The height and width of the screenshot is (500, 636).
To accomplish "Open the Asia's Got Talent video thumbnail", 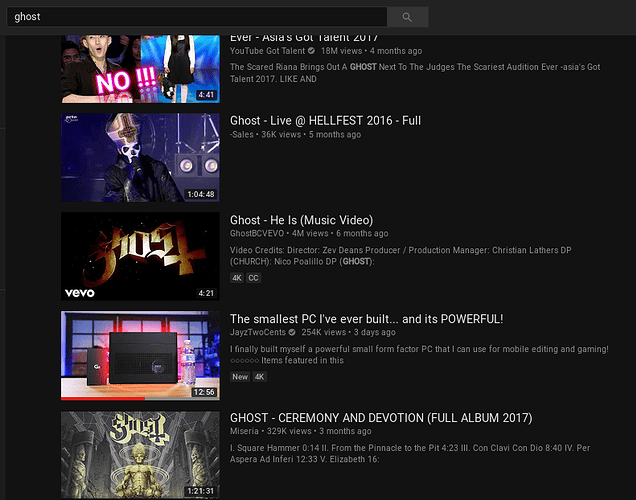I will 140,69.
